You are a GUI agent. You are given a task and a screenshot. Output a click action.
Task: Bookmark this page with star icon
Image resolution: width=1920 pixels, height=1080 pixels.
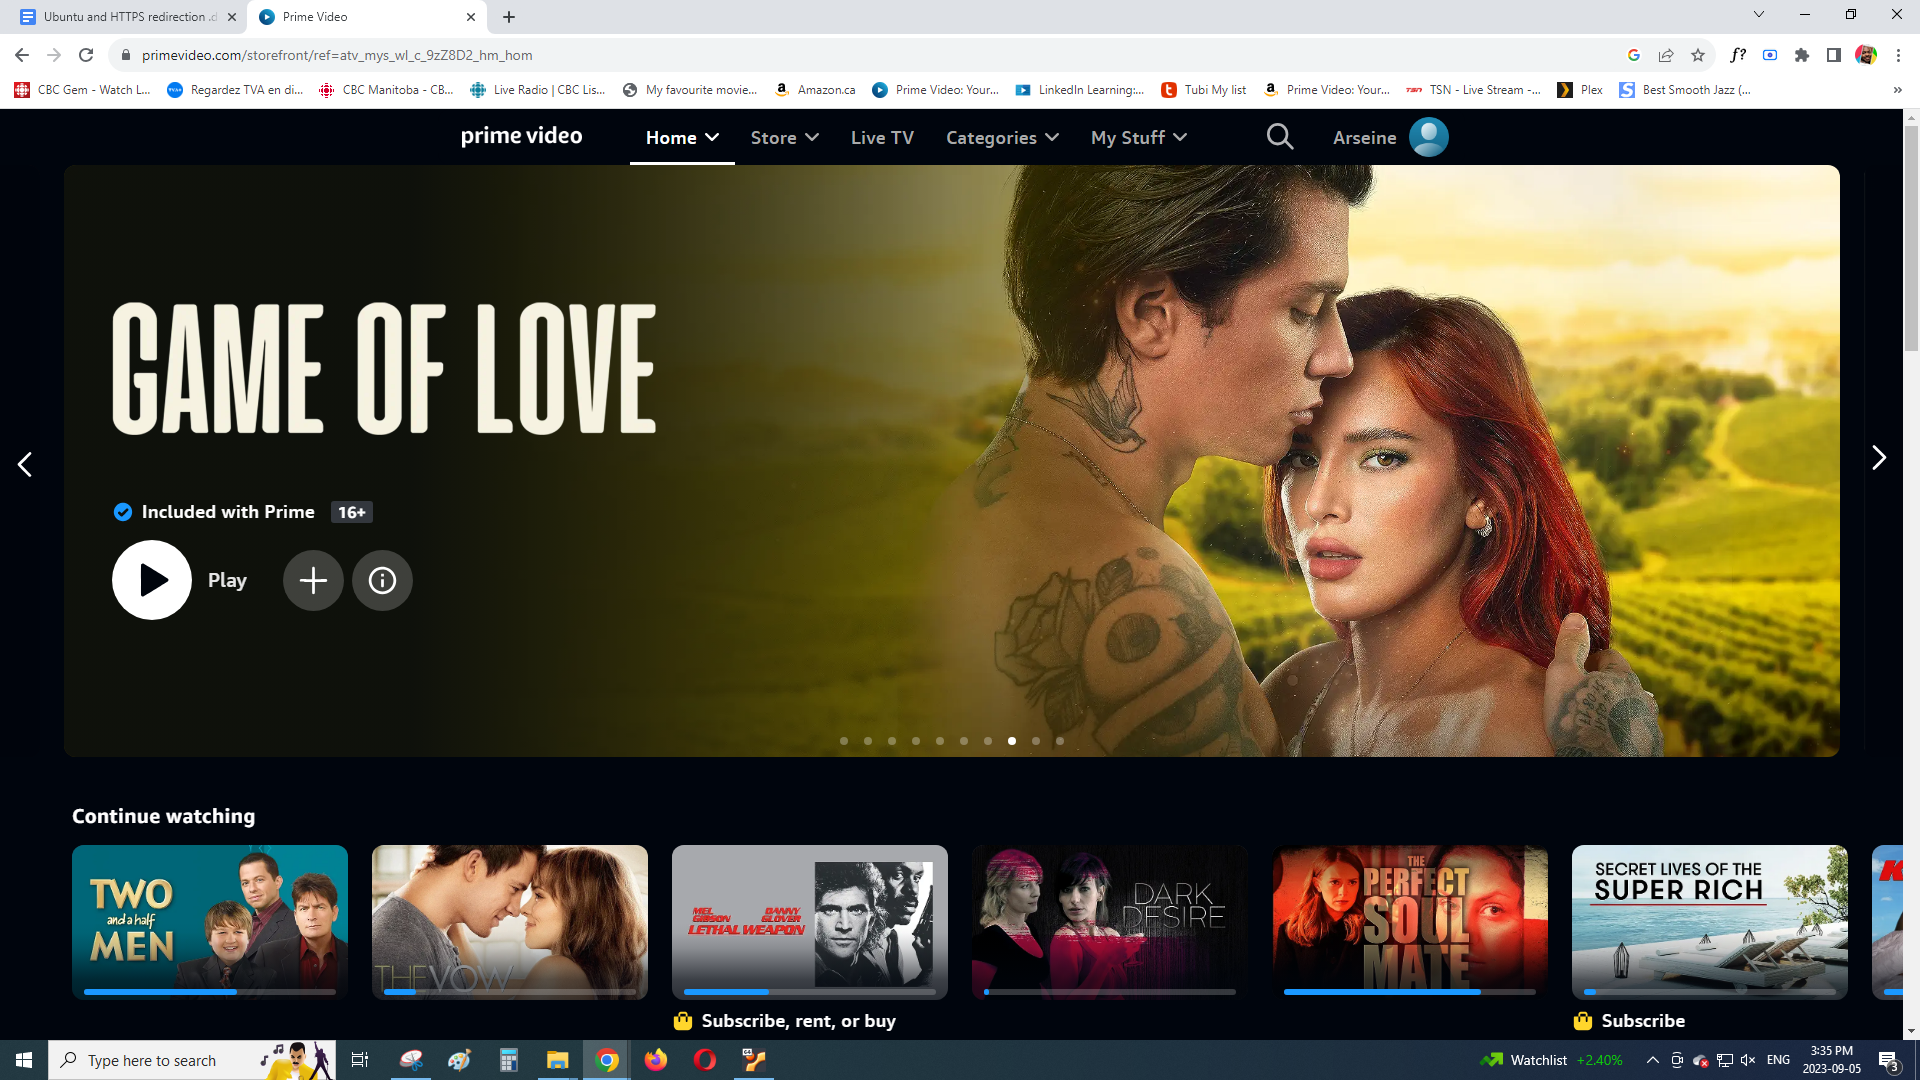1698,55
